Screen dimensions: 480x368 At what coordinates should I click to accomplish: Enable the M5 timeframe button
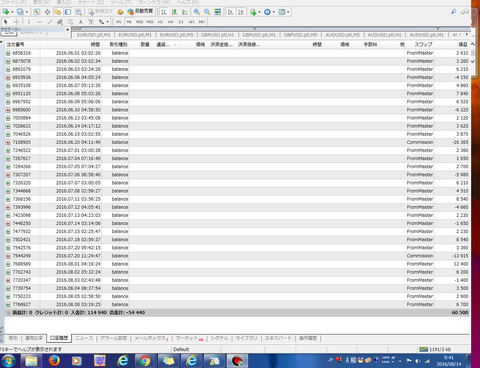click(x=129, y=22)
